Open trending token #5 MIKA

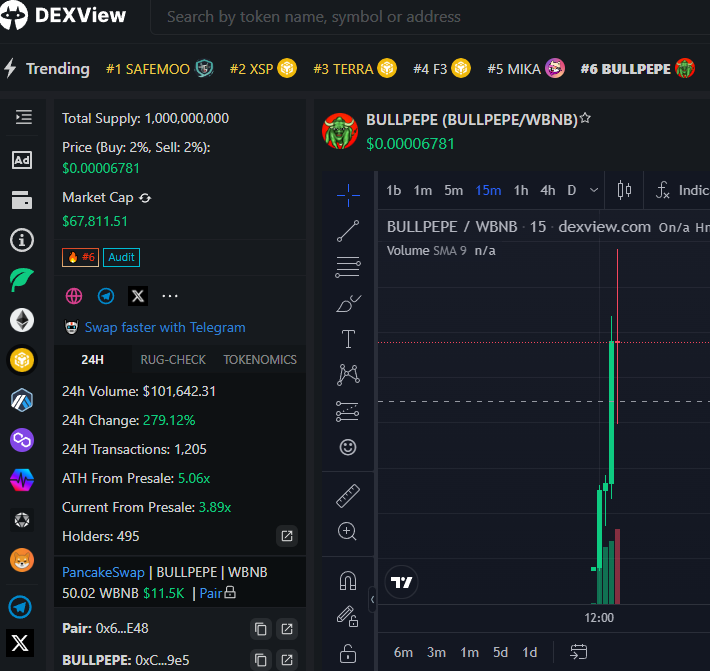526,69
